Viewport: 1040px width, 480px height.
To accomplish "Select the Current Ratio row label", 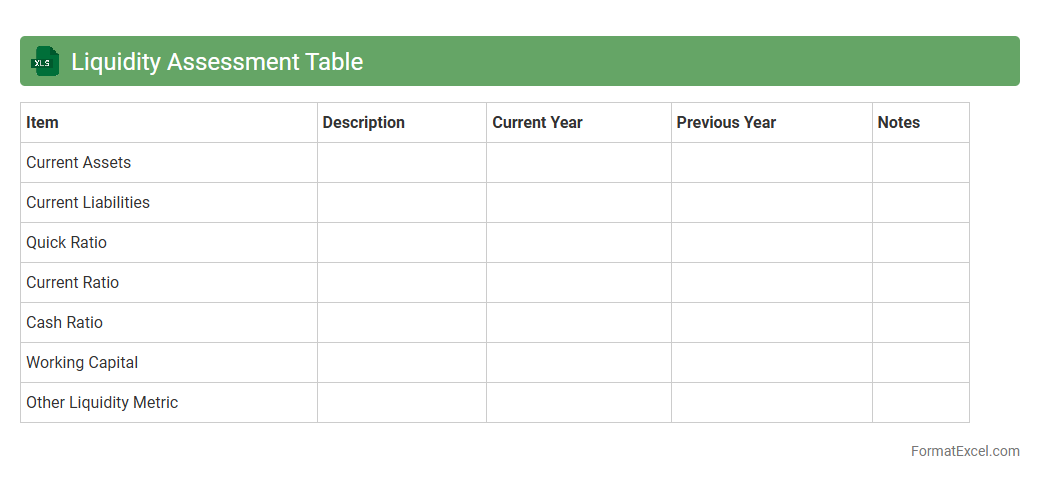I will point(72,282).
